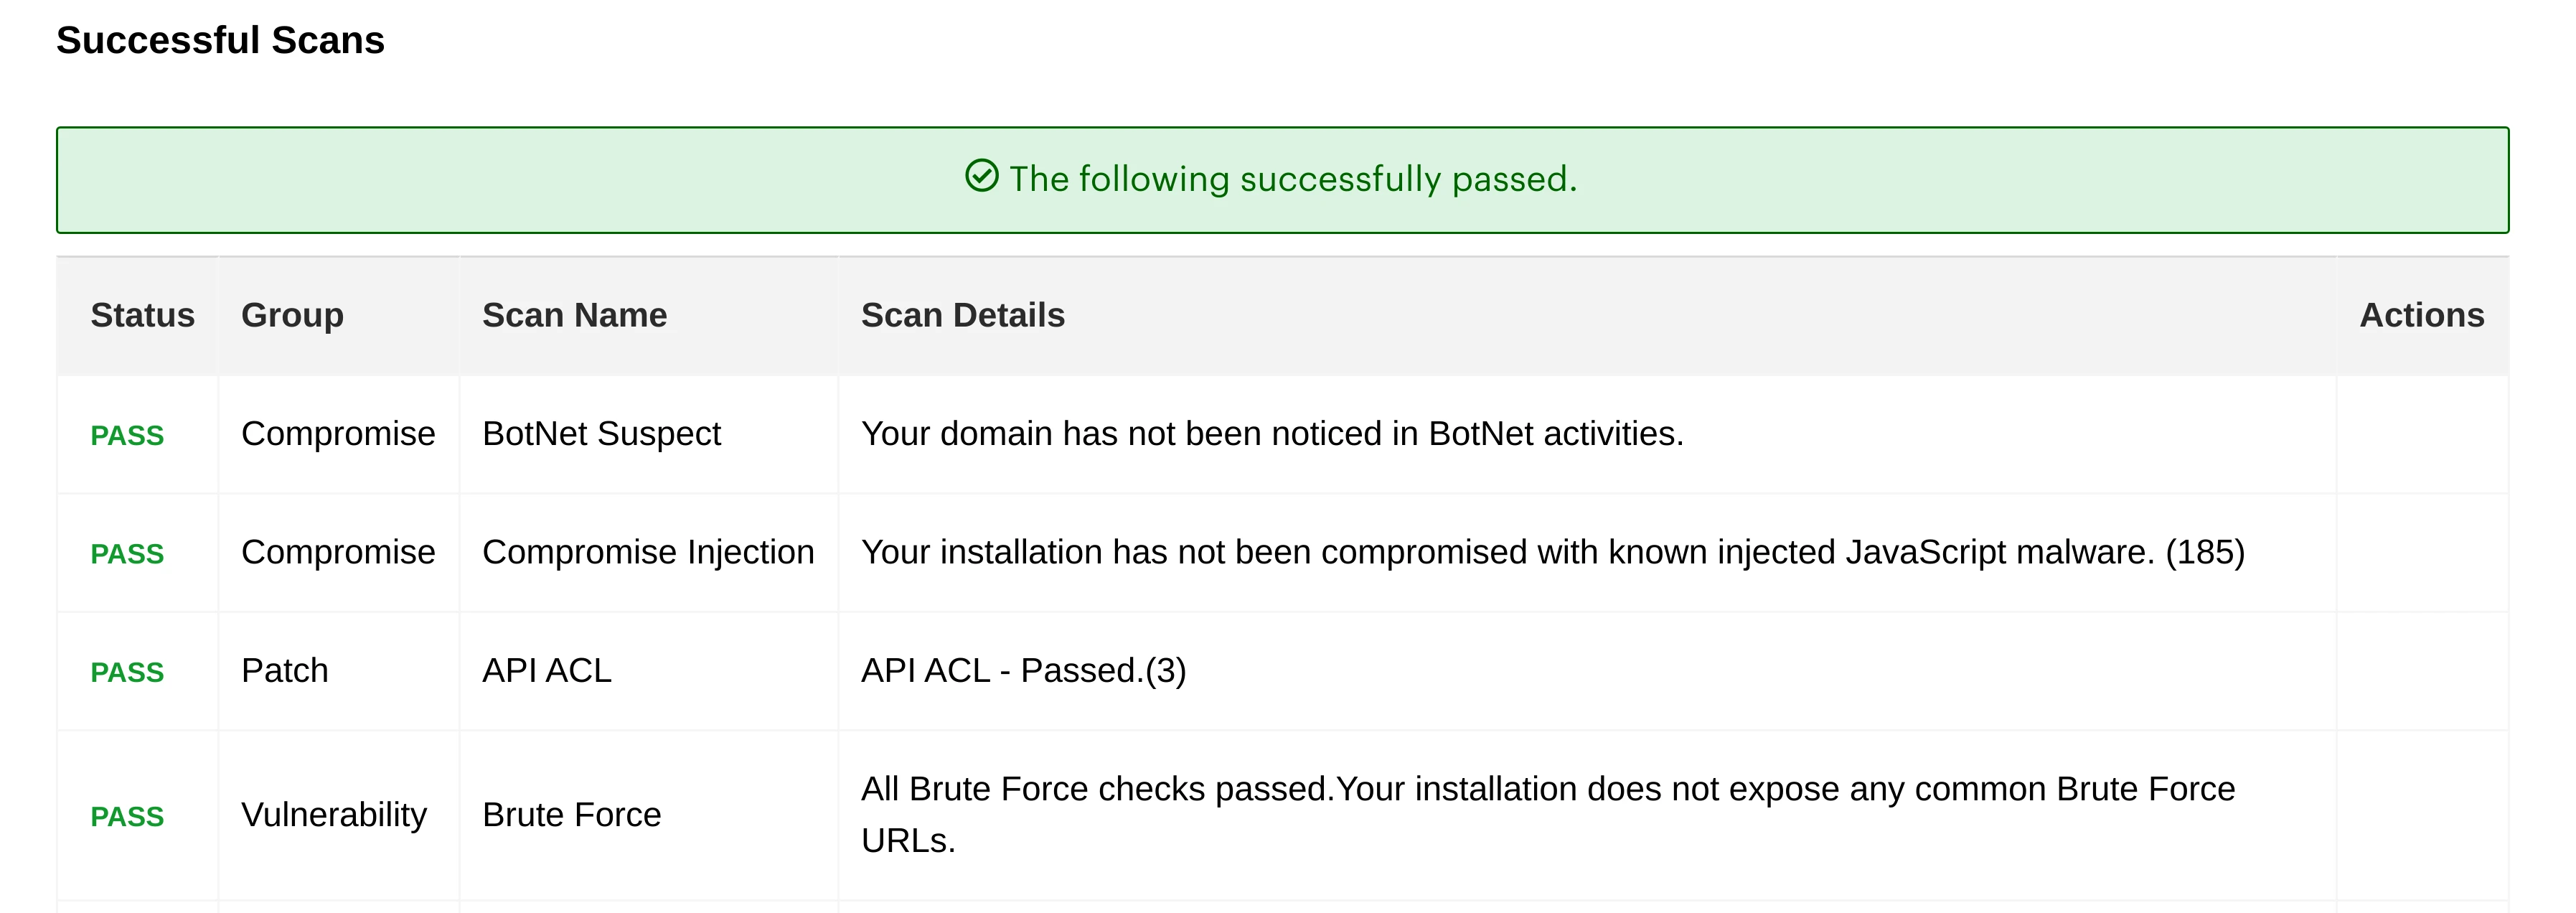Click the Successful Scans heading
The height and width of the screenshot is (913, 2576).
click(x=220, y=40)
